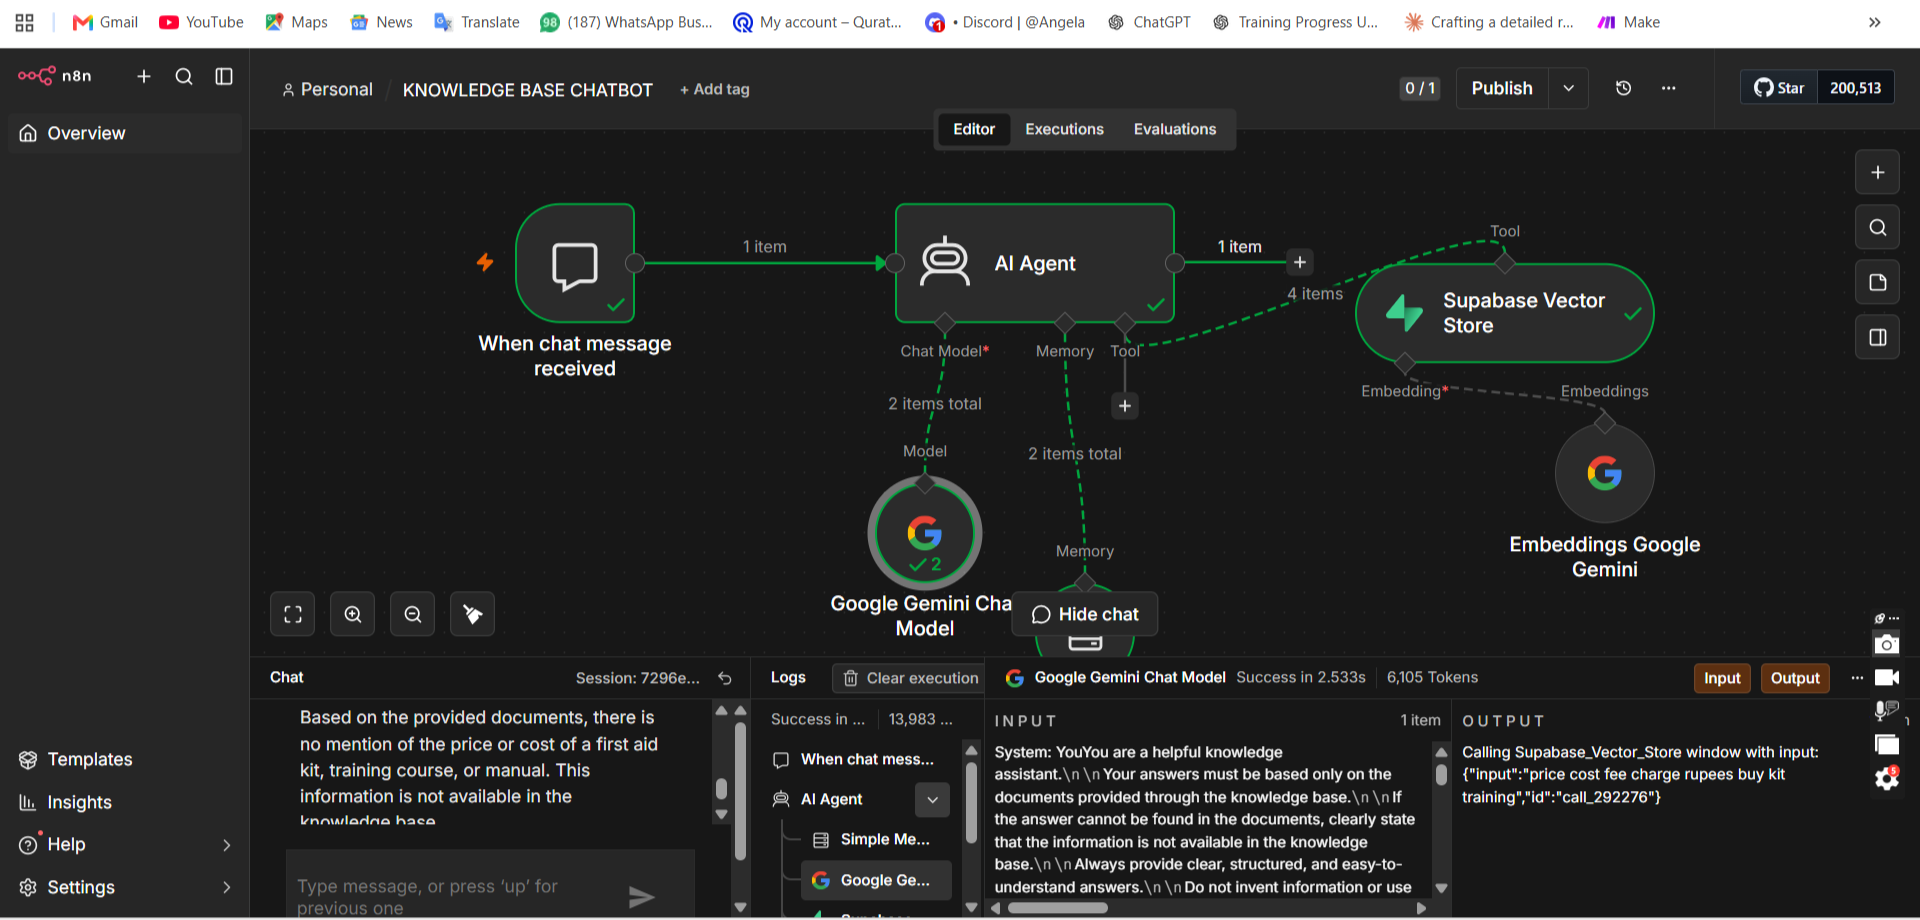This screenshot has width=1920, height=920.
Task: Select 'When chat mess...' log row
Action: click(856, 759)
